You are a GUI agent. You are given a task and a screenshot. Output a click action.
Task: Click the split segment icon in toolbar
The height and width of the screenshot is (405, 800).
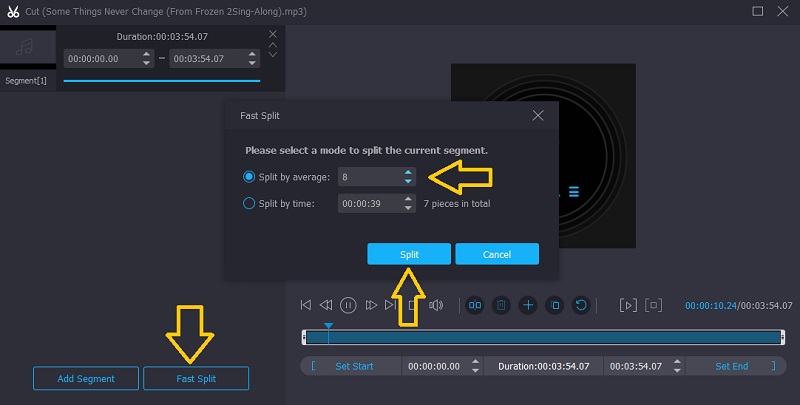[475, 305]
